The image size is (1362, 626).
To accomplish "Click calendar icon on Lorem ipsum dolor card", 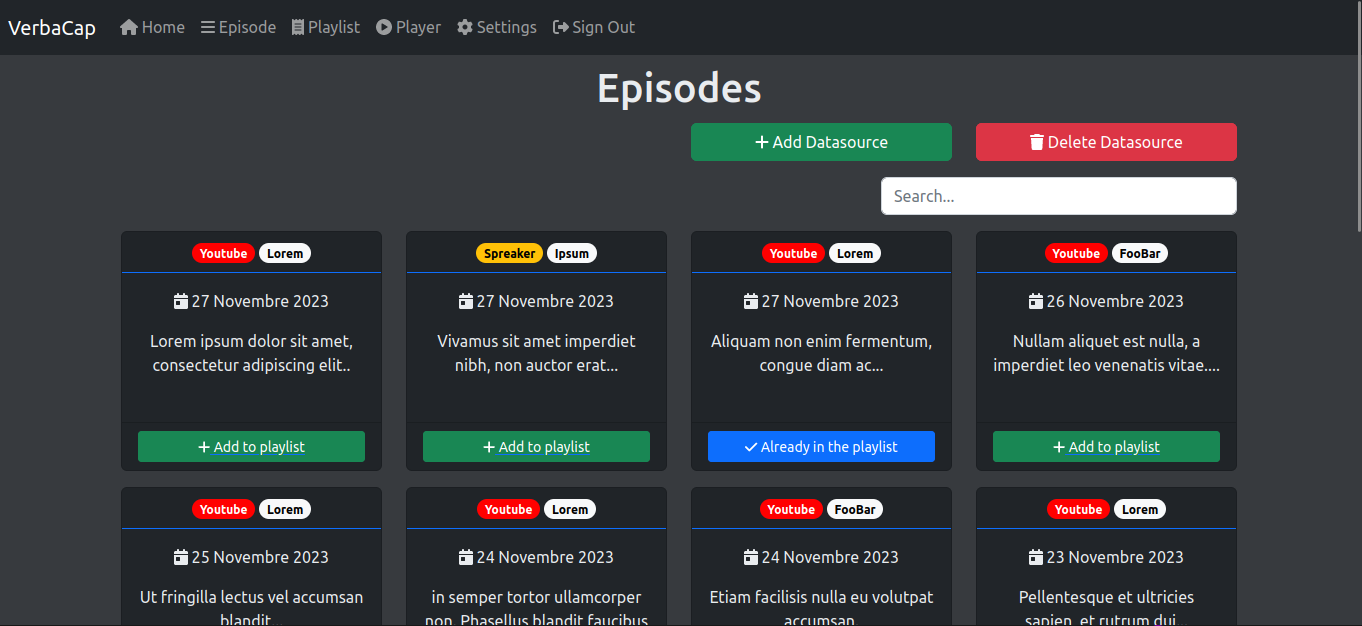I will pos(181,301).
